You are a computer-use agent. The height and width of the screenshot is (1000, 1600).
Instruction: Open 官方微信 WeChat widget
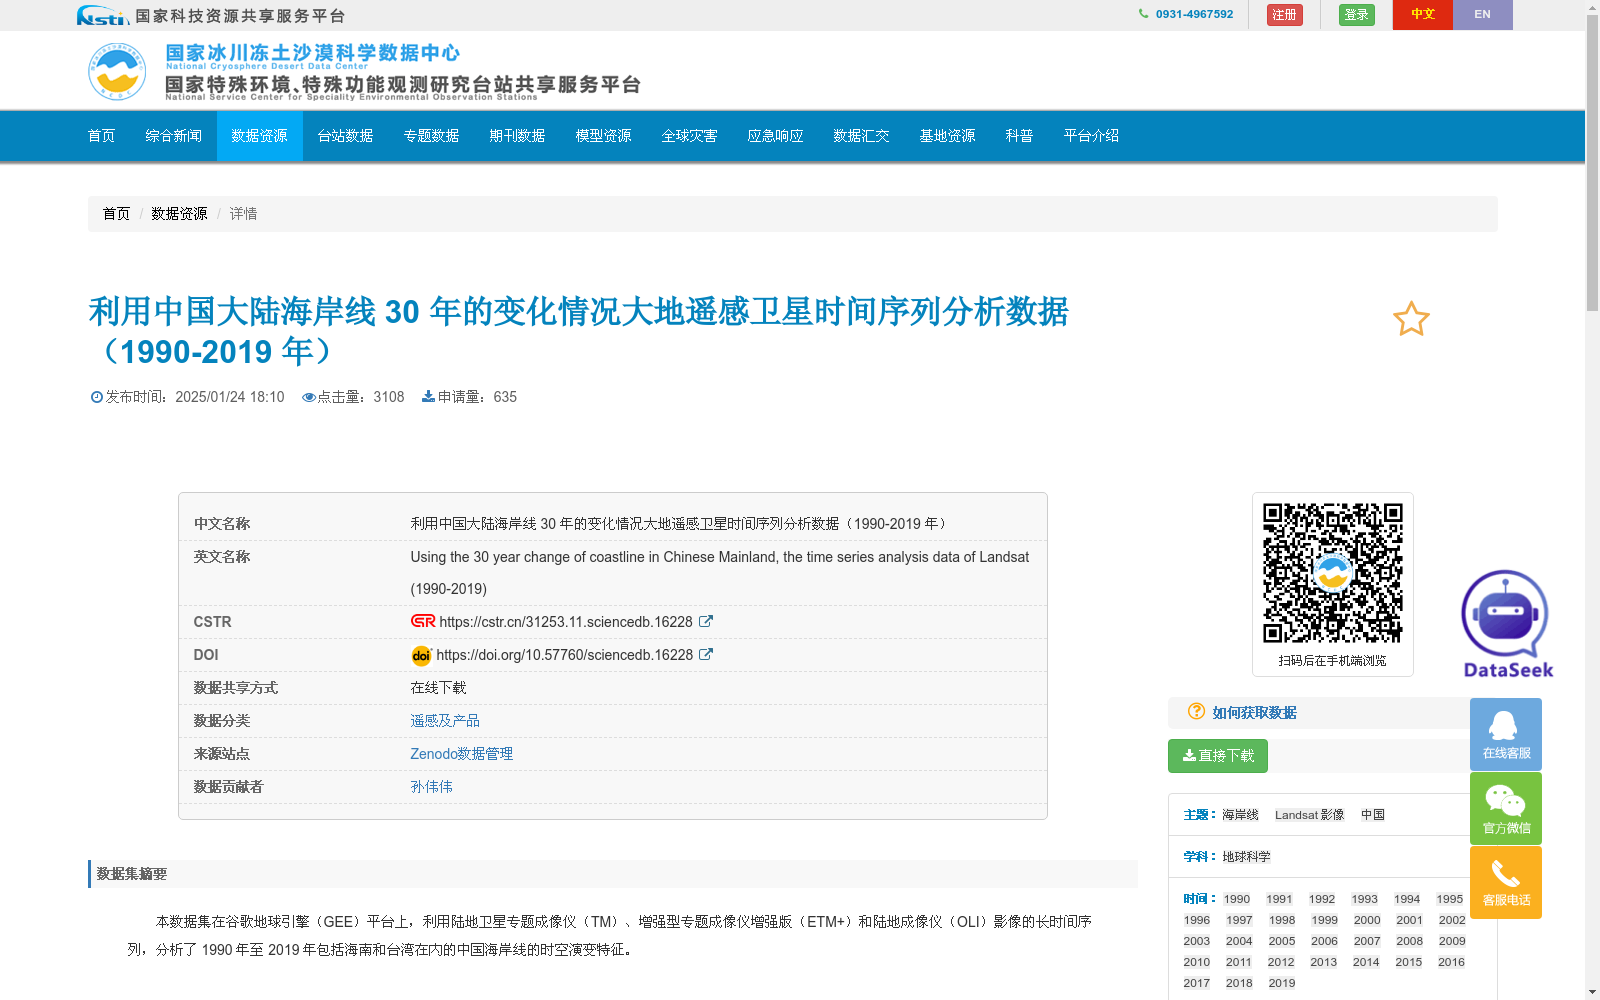[x=1506, y=808]
